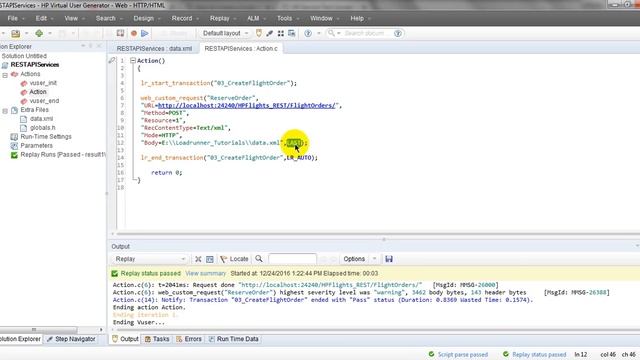Open the dropdown arrow beside add script icon
This screenshot has width=640, height=360.
[50, 33]
